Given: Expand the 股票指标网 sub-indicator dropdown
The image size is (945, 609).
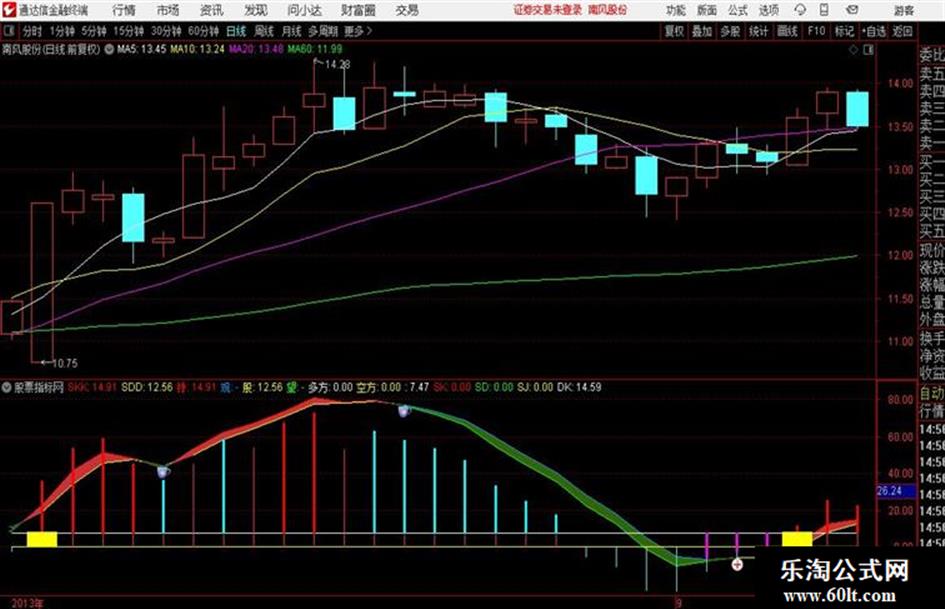Looking at the screenshot, I should [6, 387].
